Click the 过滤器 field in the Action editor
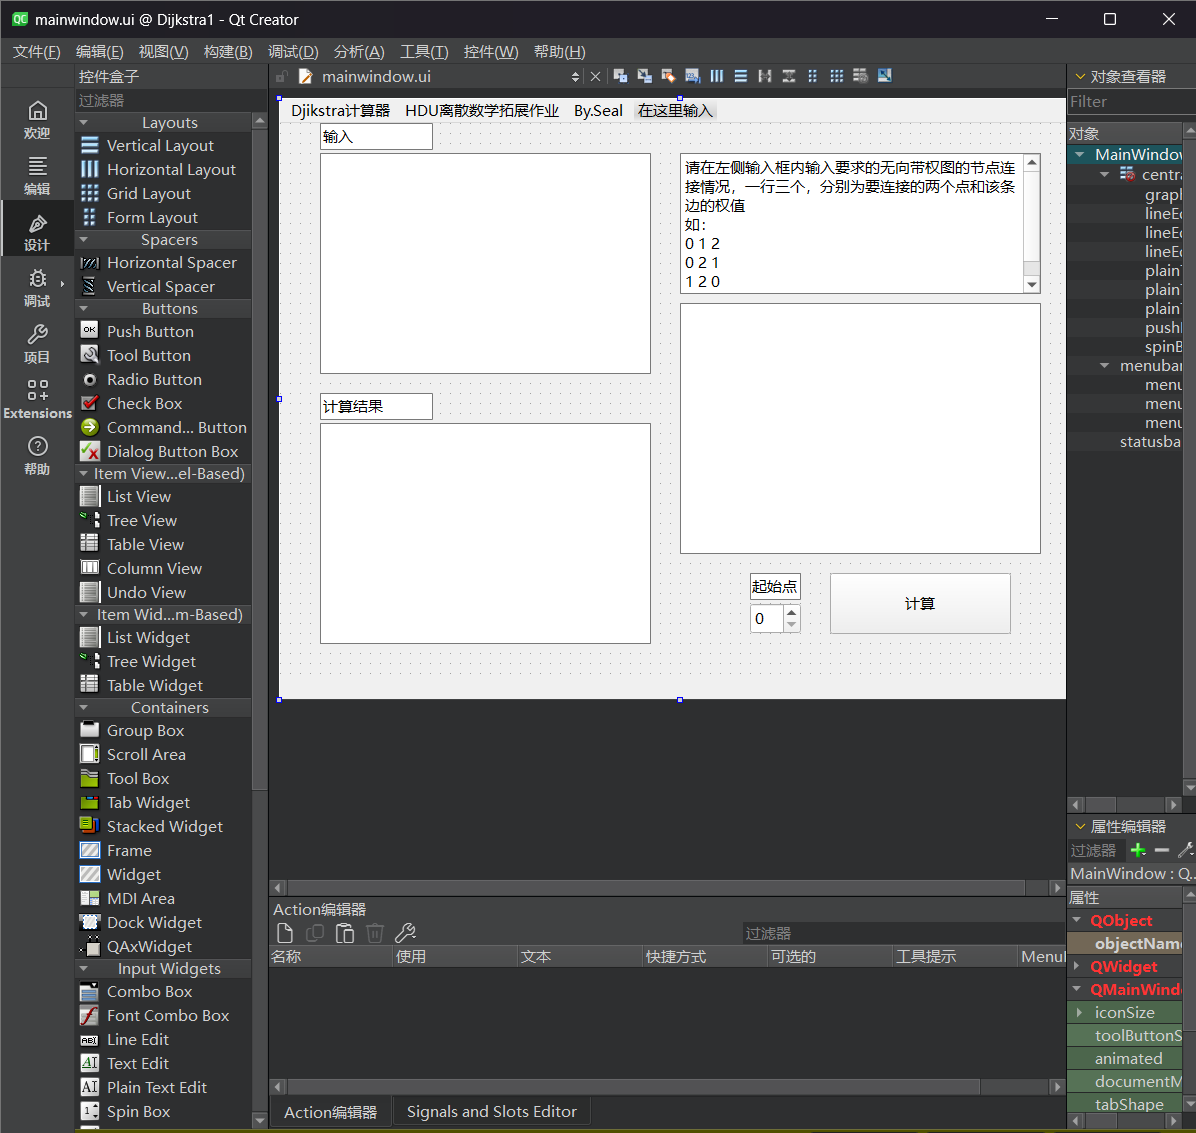The width and height of the screenshot is (1196, 1133). tap(903, 933)
